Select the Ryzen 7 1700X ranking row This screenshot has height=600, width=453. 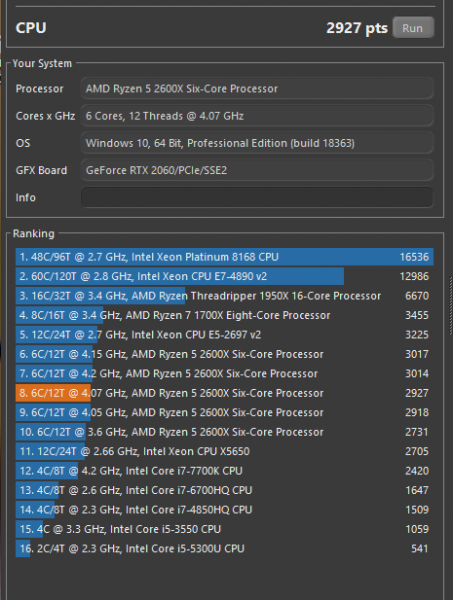click(225, 315)
